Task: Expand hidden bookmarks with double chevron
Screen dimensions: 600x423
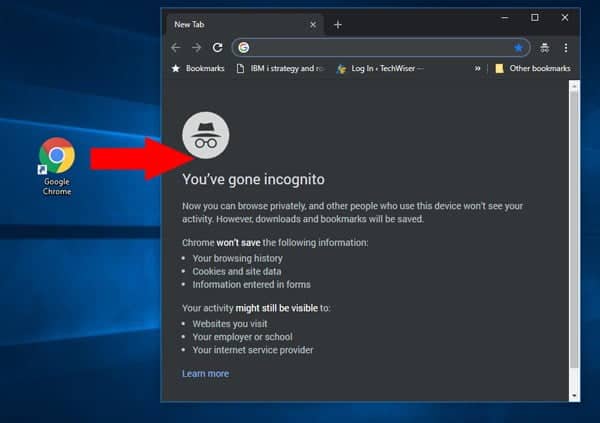Action: (477, 69)
